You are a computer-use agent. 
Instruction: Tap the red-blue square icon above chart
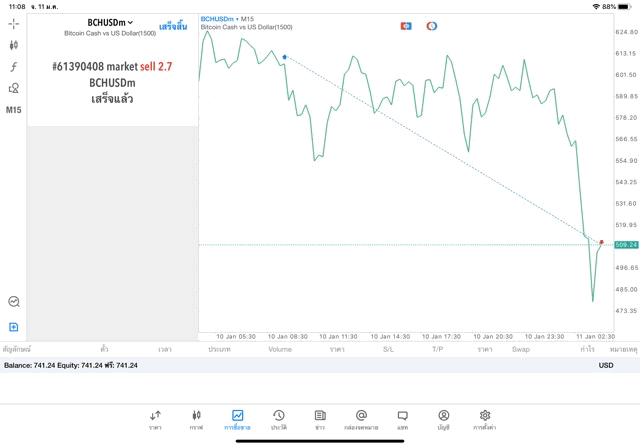tap(406, 26)
